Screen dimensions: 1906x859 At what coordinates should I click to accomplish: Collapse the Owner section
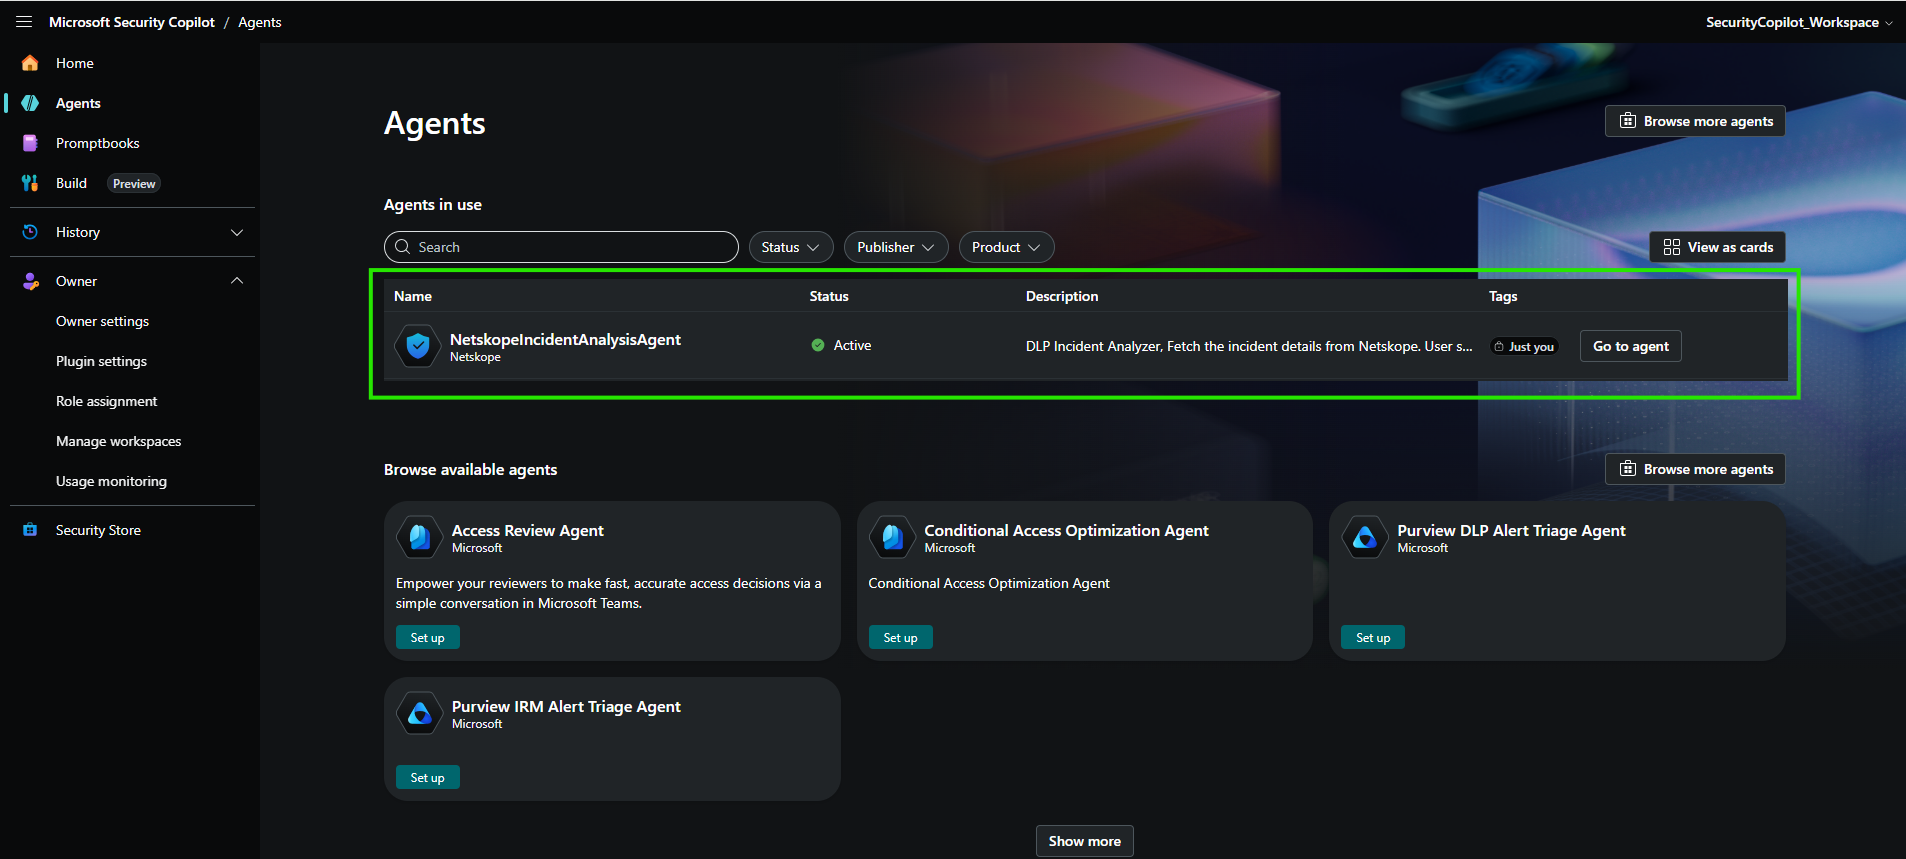237,281
